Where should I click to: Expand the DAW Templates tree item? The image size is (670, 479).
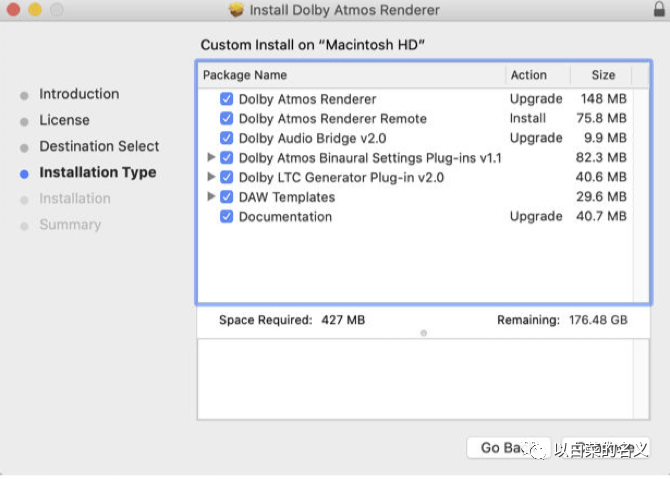(x=211, y=197)
